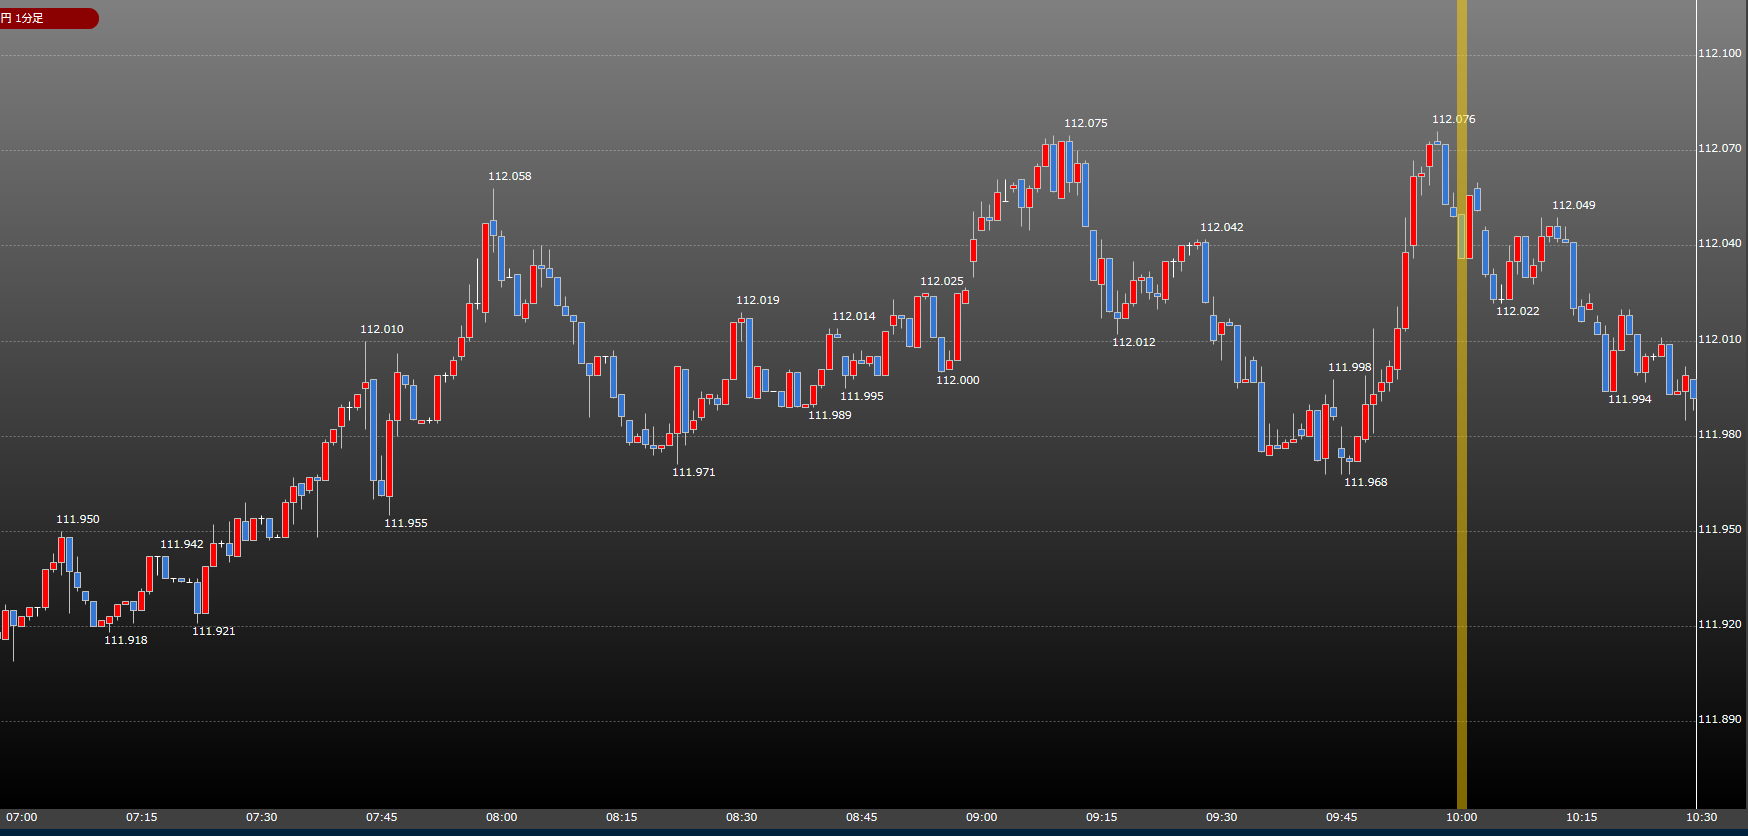
Task: Click the 07:15 label on time axis
Action: [142, 817]
